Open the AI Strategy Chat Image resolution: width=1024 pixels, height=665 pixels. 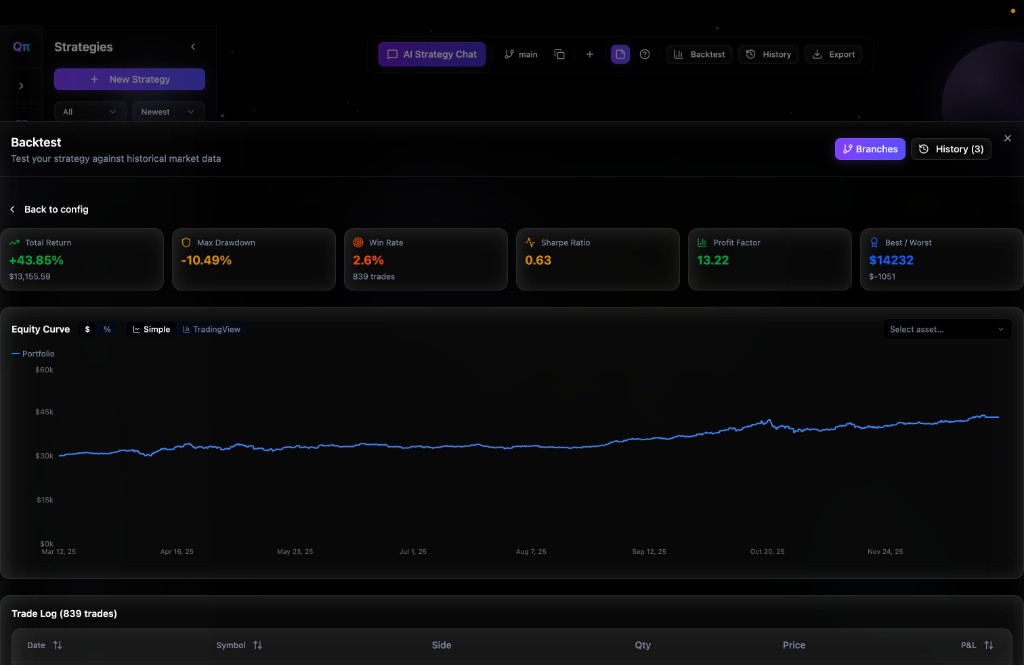(431, 54)
